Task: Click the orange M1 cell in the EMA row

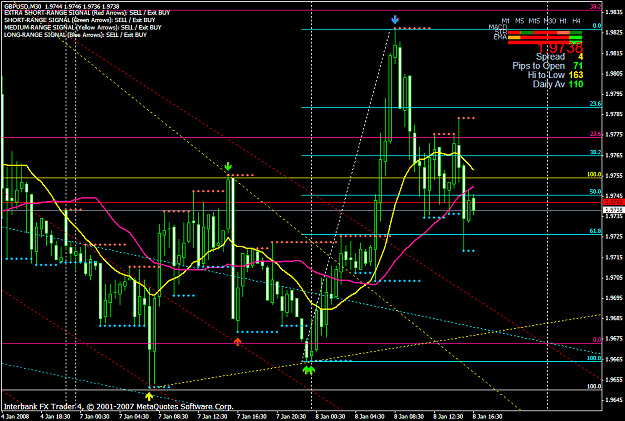Action: [x=514, y=37]
